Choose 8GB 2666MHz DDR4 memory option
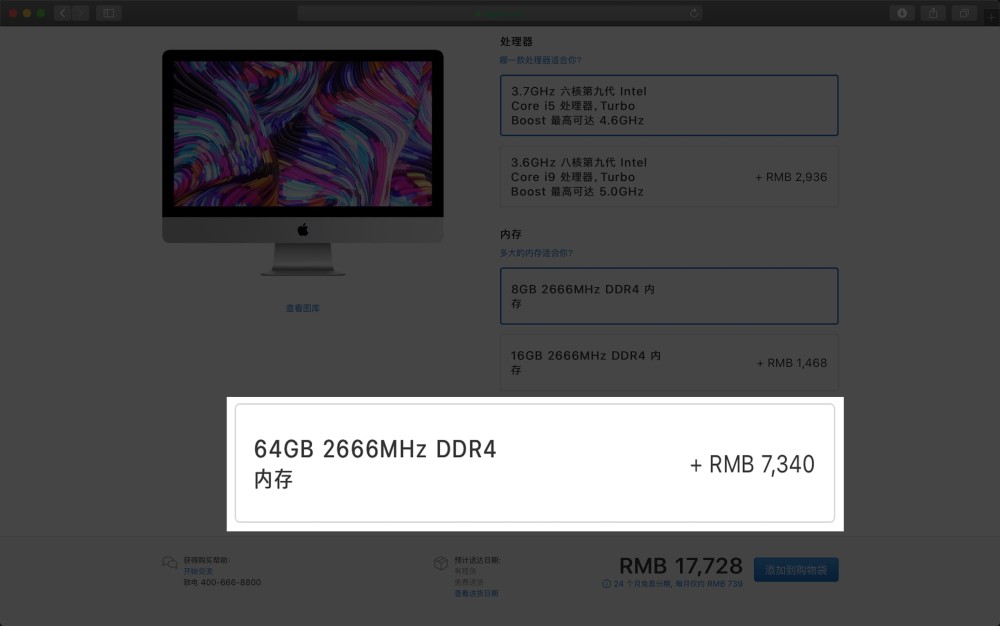The width and height of the screenshot is (1000, 626). 669,296
